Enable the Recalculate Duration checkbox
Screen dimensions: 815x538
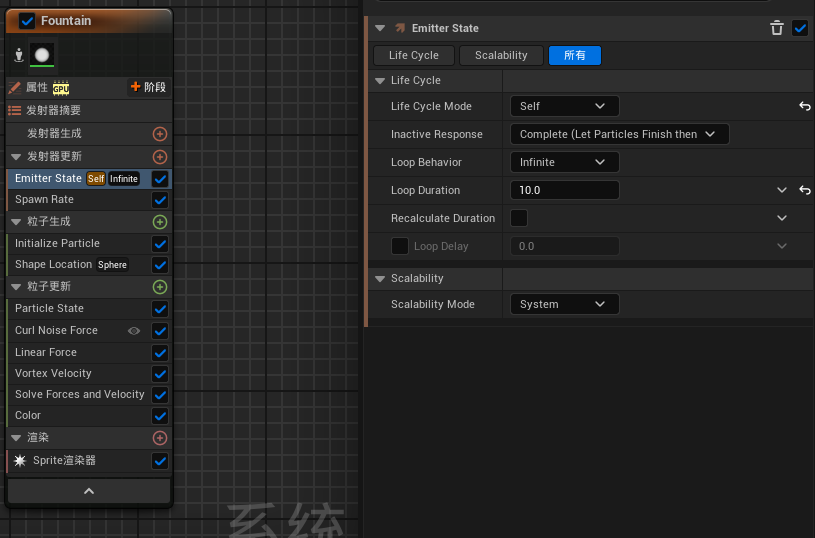[519, 218]
